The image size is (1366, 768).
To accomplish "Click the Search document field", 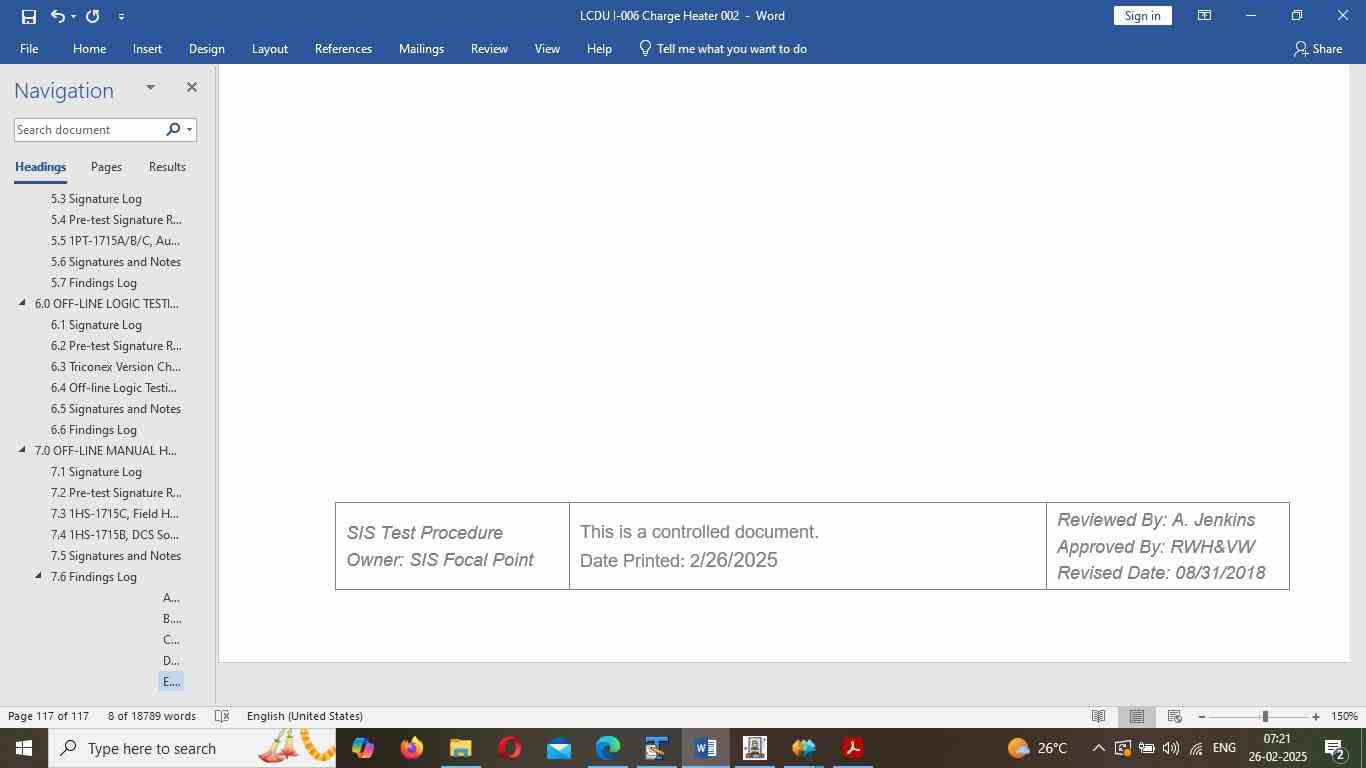I will (88, 130).
